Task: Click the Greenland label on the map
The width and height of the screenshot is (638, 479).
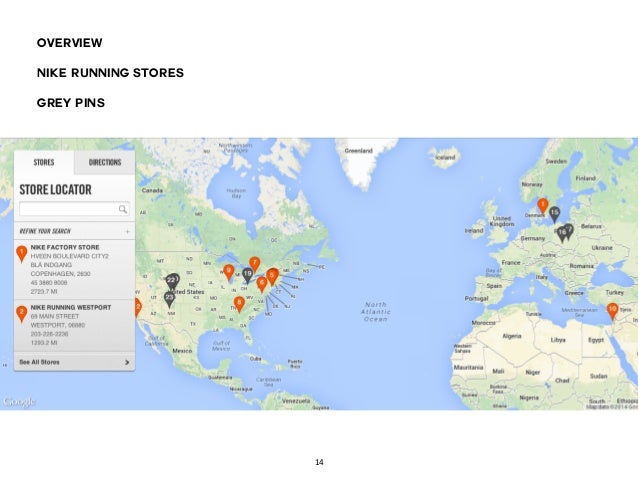Action: click(x=358, y=151)
